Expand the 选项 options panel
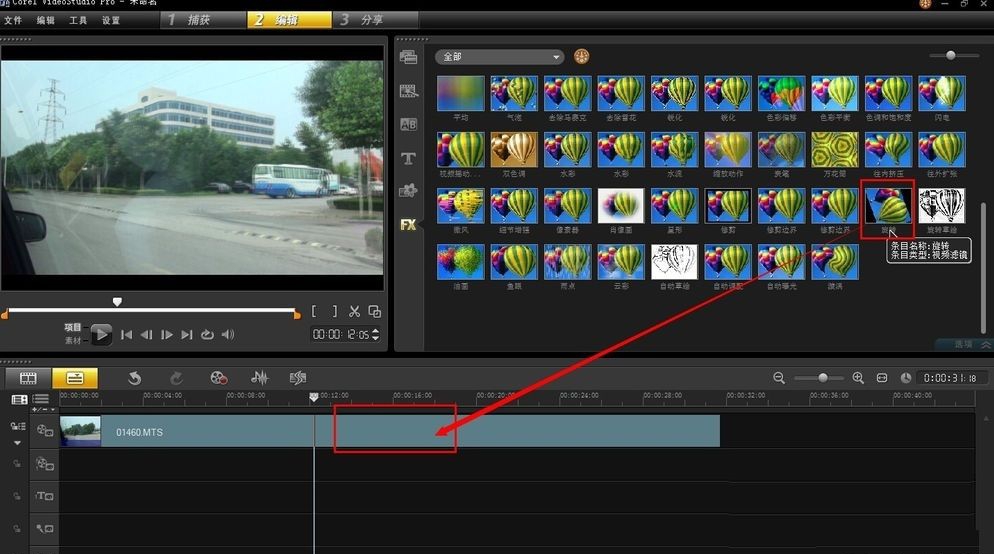 pos(964,344)
